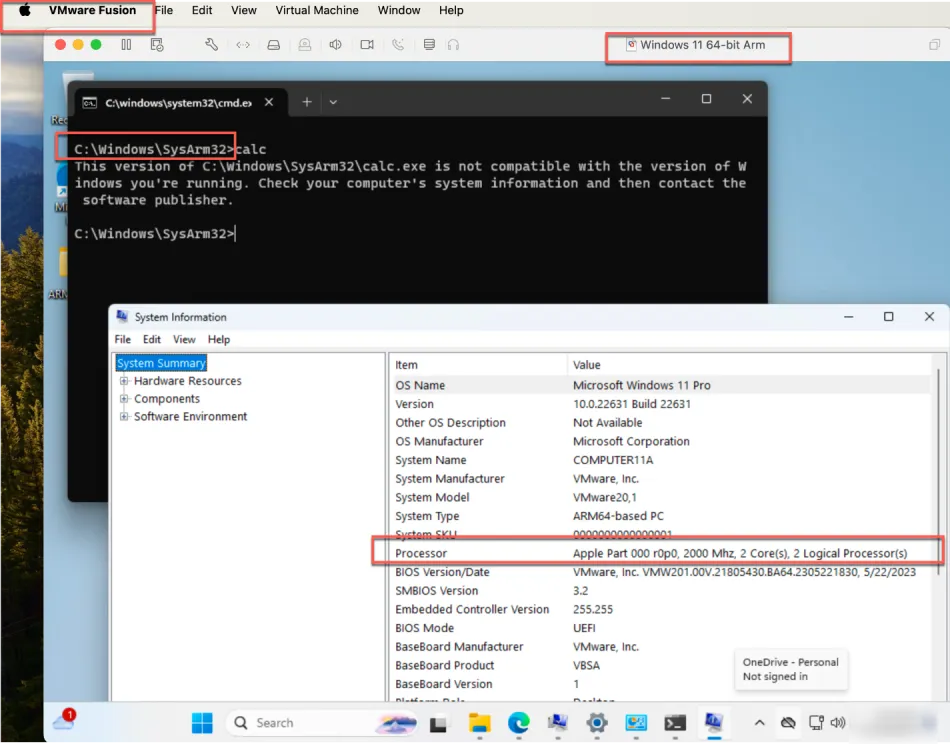The width and height of the screenshot is (950, 744).
Task: Click the network adapter arrows icon
Action: pyautogui.click(x=243, y=45)
